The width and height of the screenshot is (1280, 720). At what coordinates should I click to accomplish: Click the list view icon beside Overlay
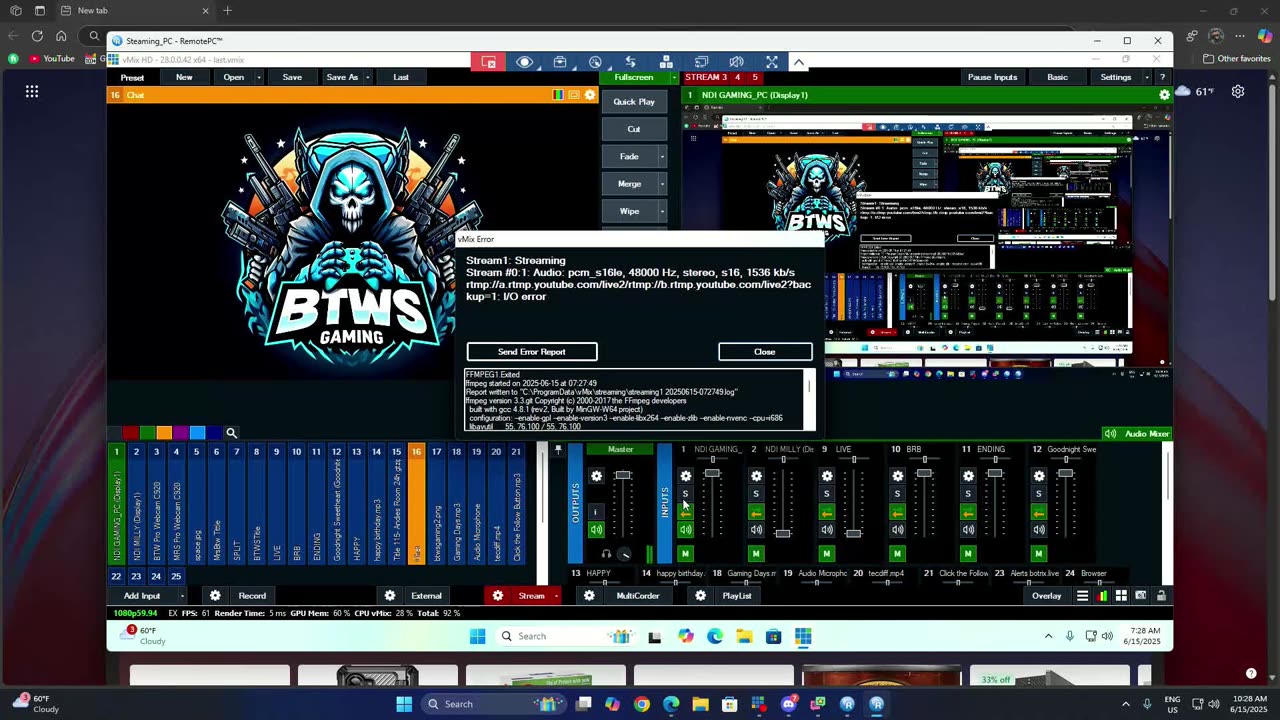(x=1082, y=596)
